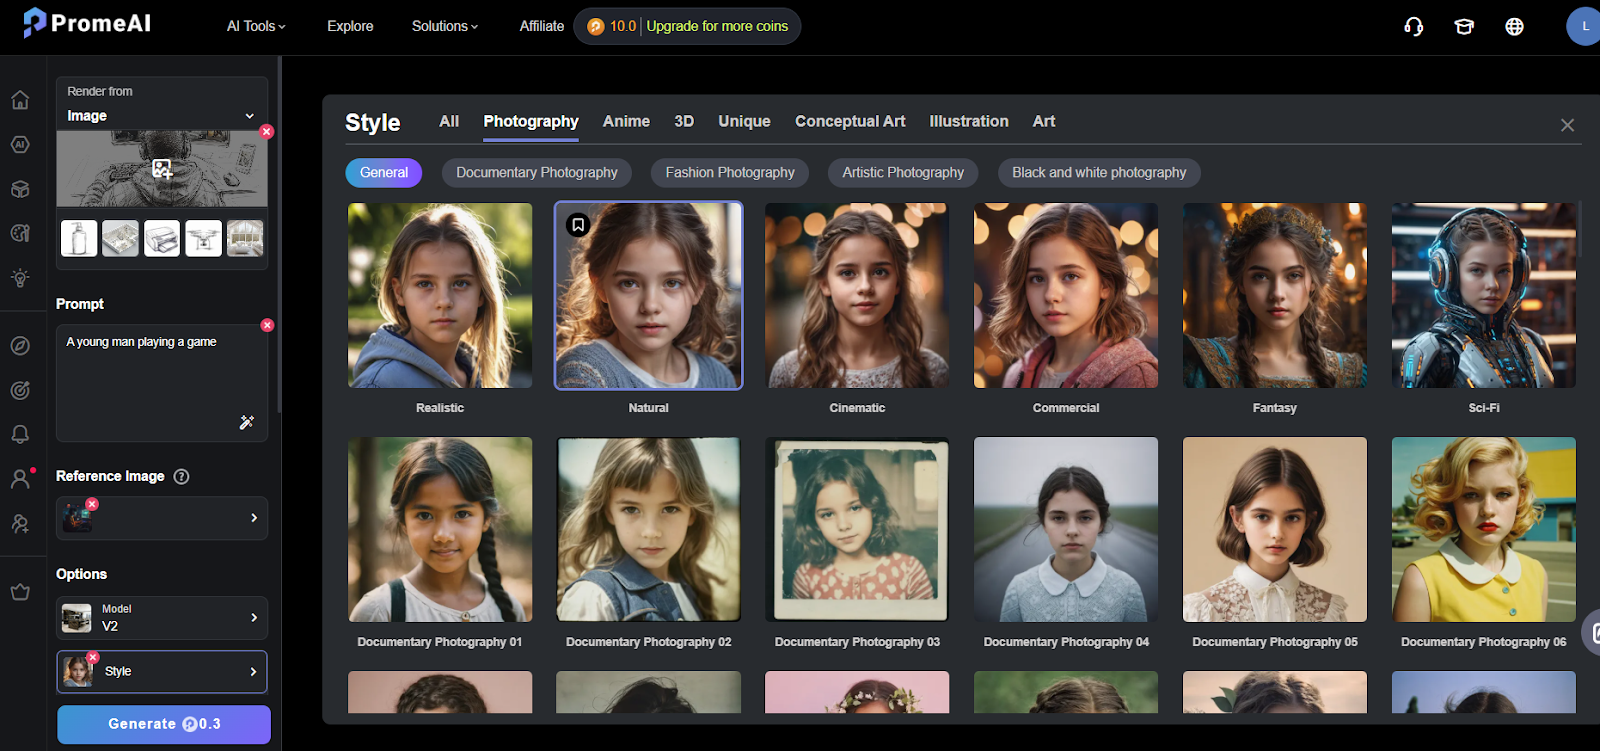The width and height of the screenshot is (1600, 751).
Task: Open the notifications bell icon
Action: 20,434
